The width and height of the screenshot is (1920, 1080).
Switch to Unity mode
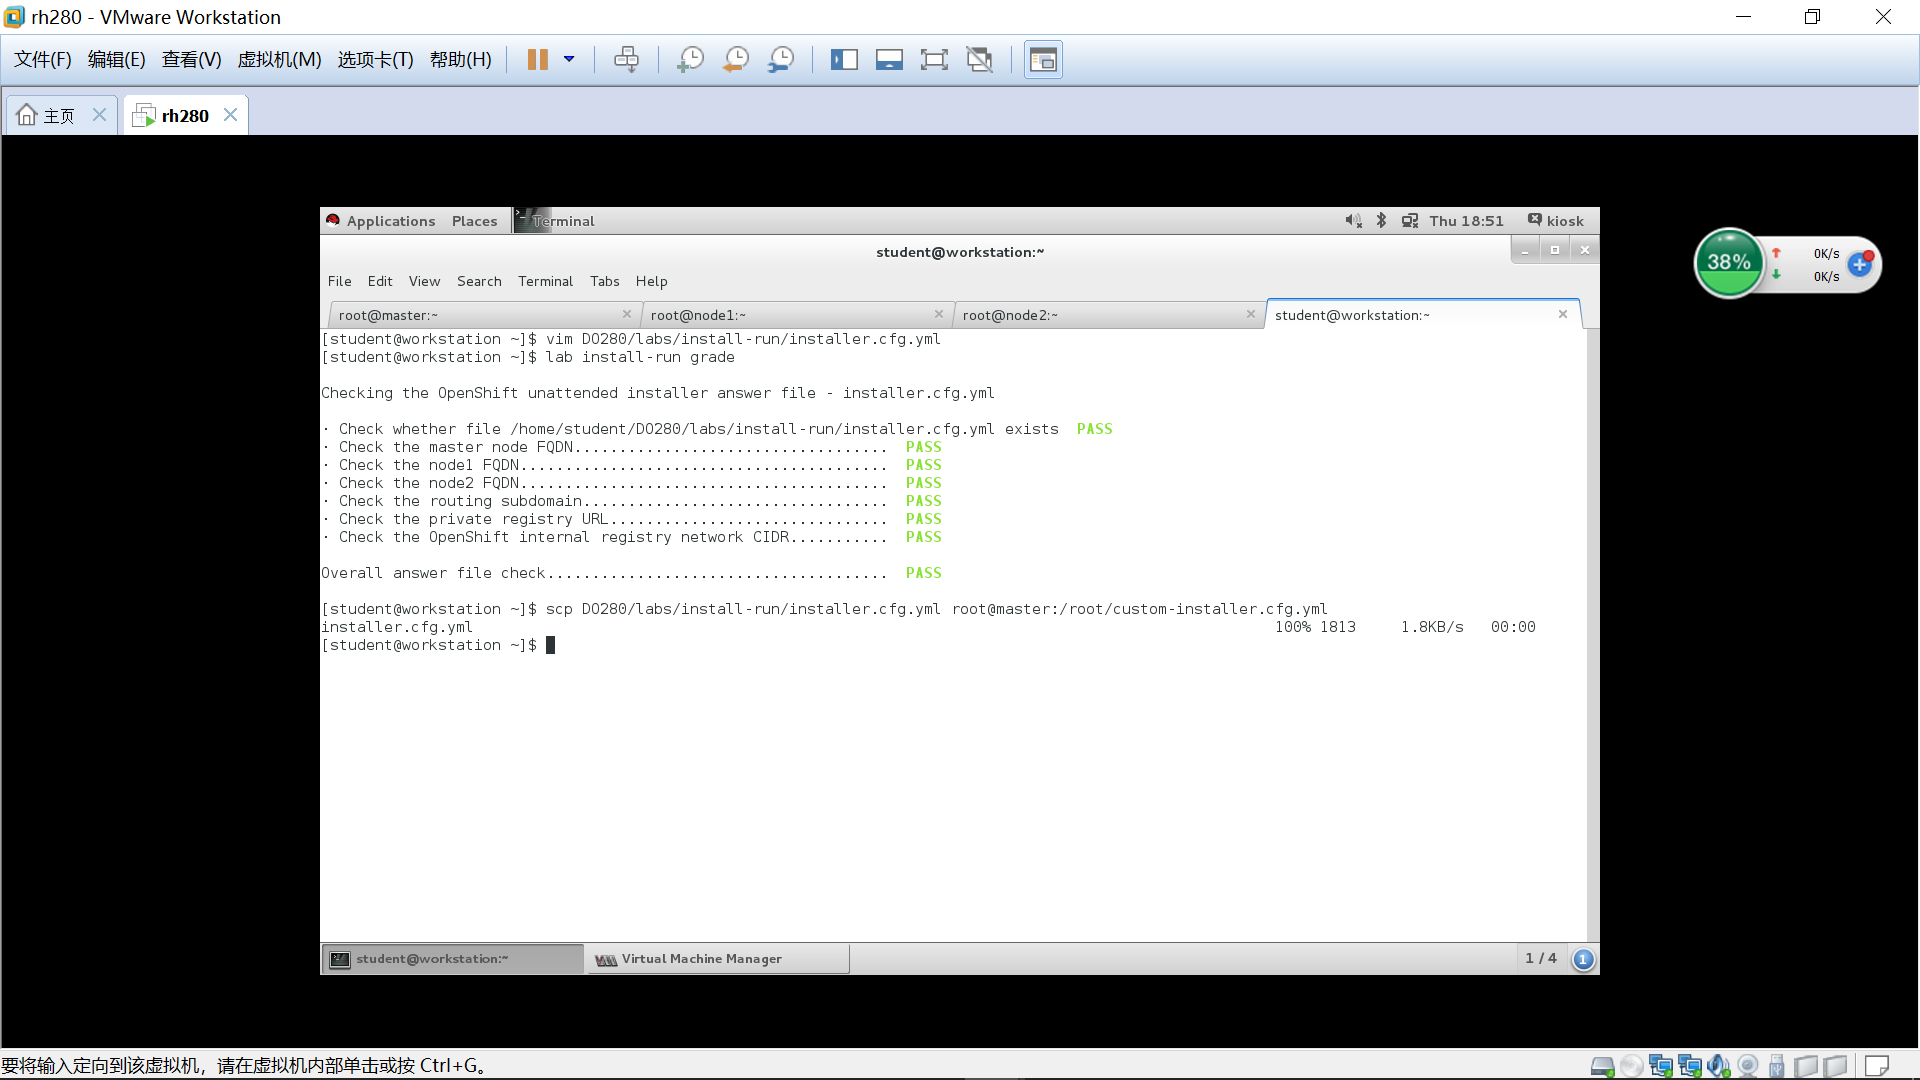979,59
